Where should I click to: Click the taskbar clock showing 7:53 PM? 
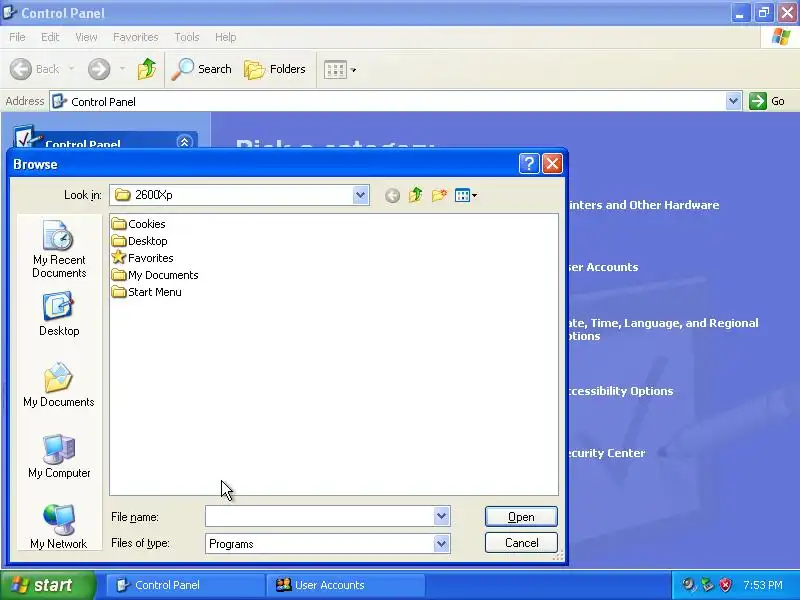tap(763, 585)
